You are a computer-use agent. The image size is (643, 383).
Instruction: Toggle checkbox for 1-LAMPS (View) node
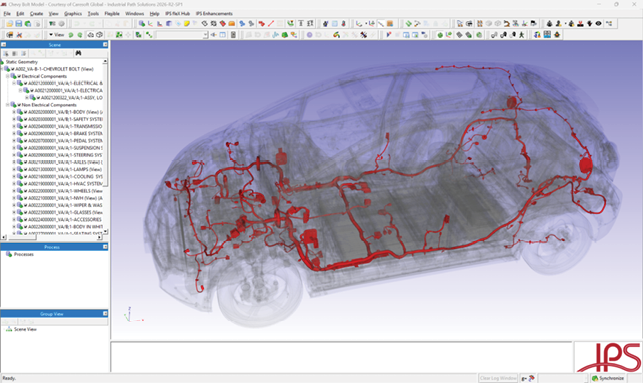pos(25,169)
